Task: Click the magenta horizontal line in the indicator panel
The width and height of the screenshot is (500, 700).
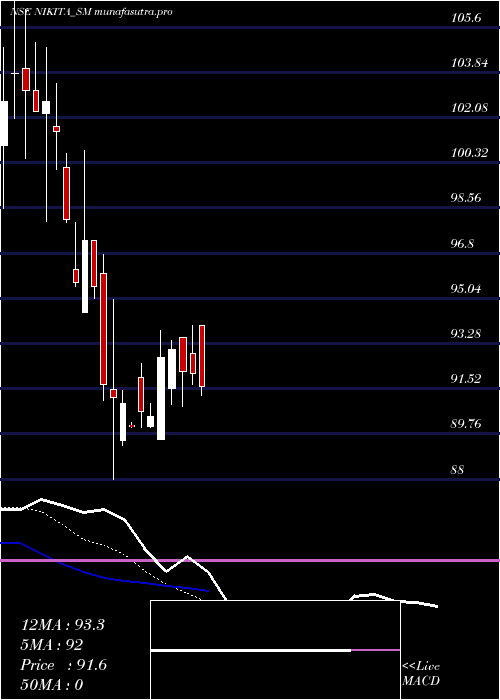Action: pyautogui.click(x=250, y=560)
